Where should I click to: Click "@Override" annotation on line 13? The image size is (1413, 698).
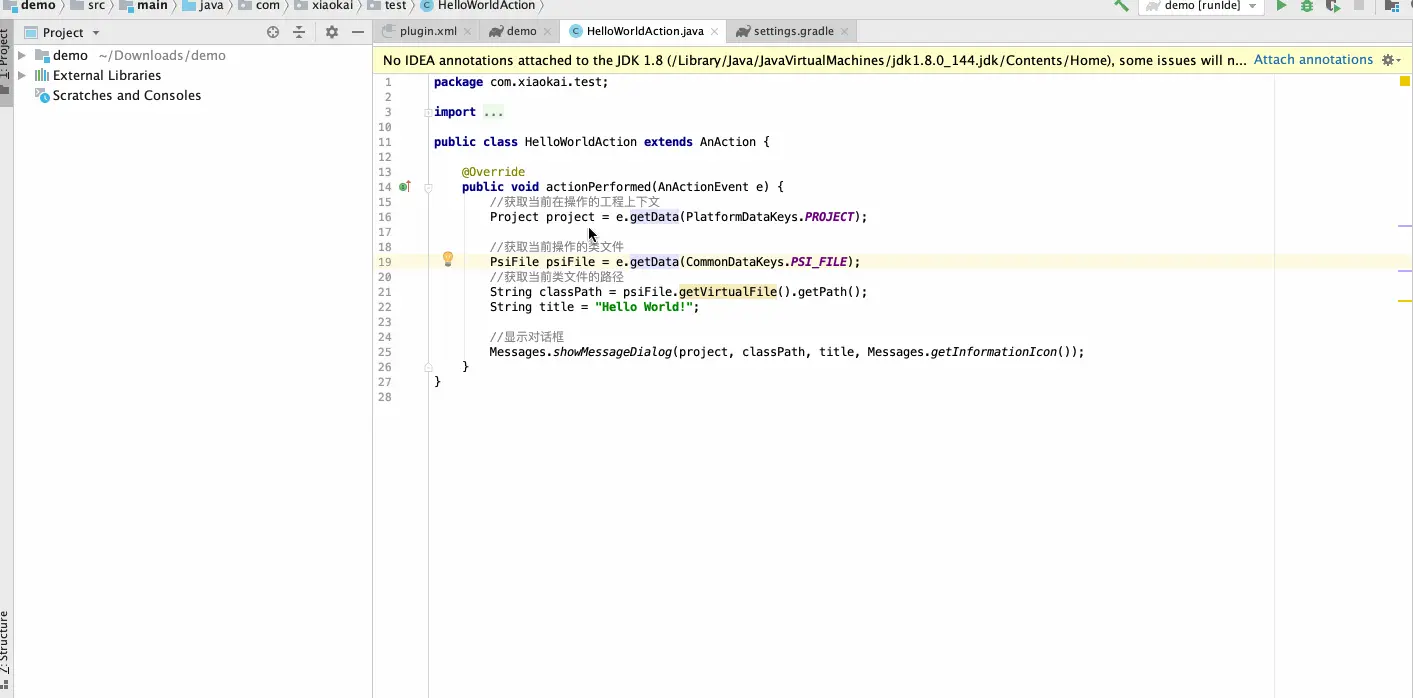coord(493,172)
